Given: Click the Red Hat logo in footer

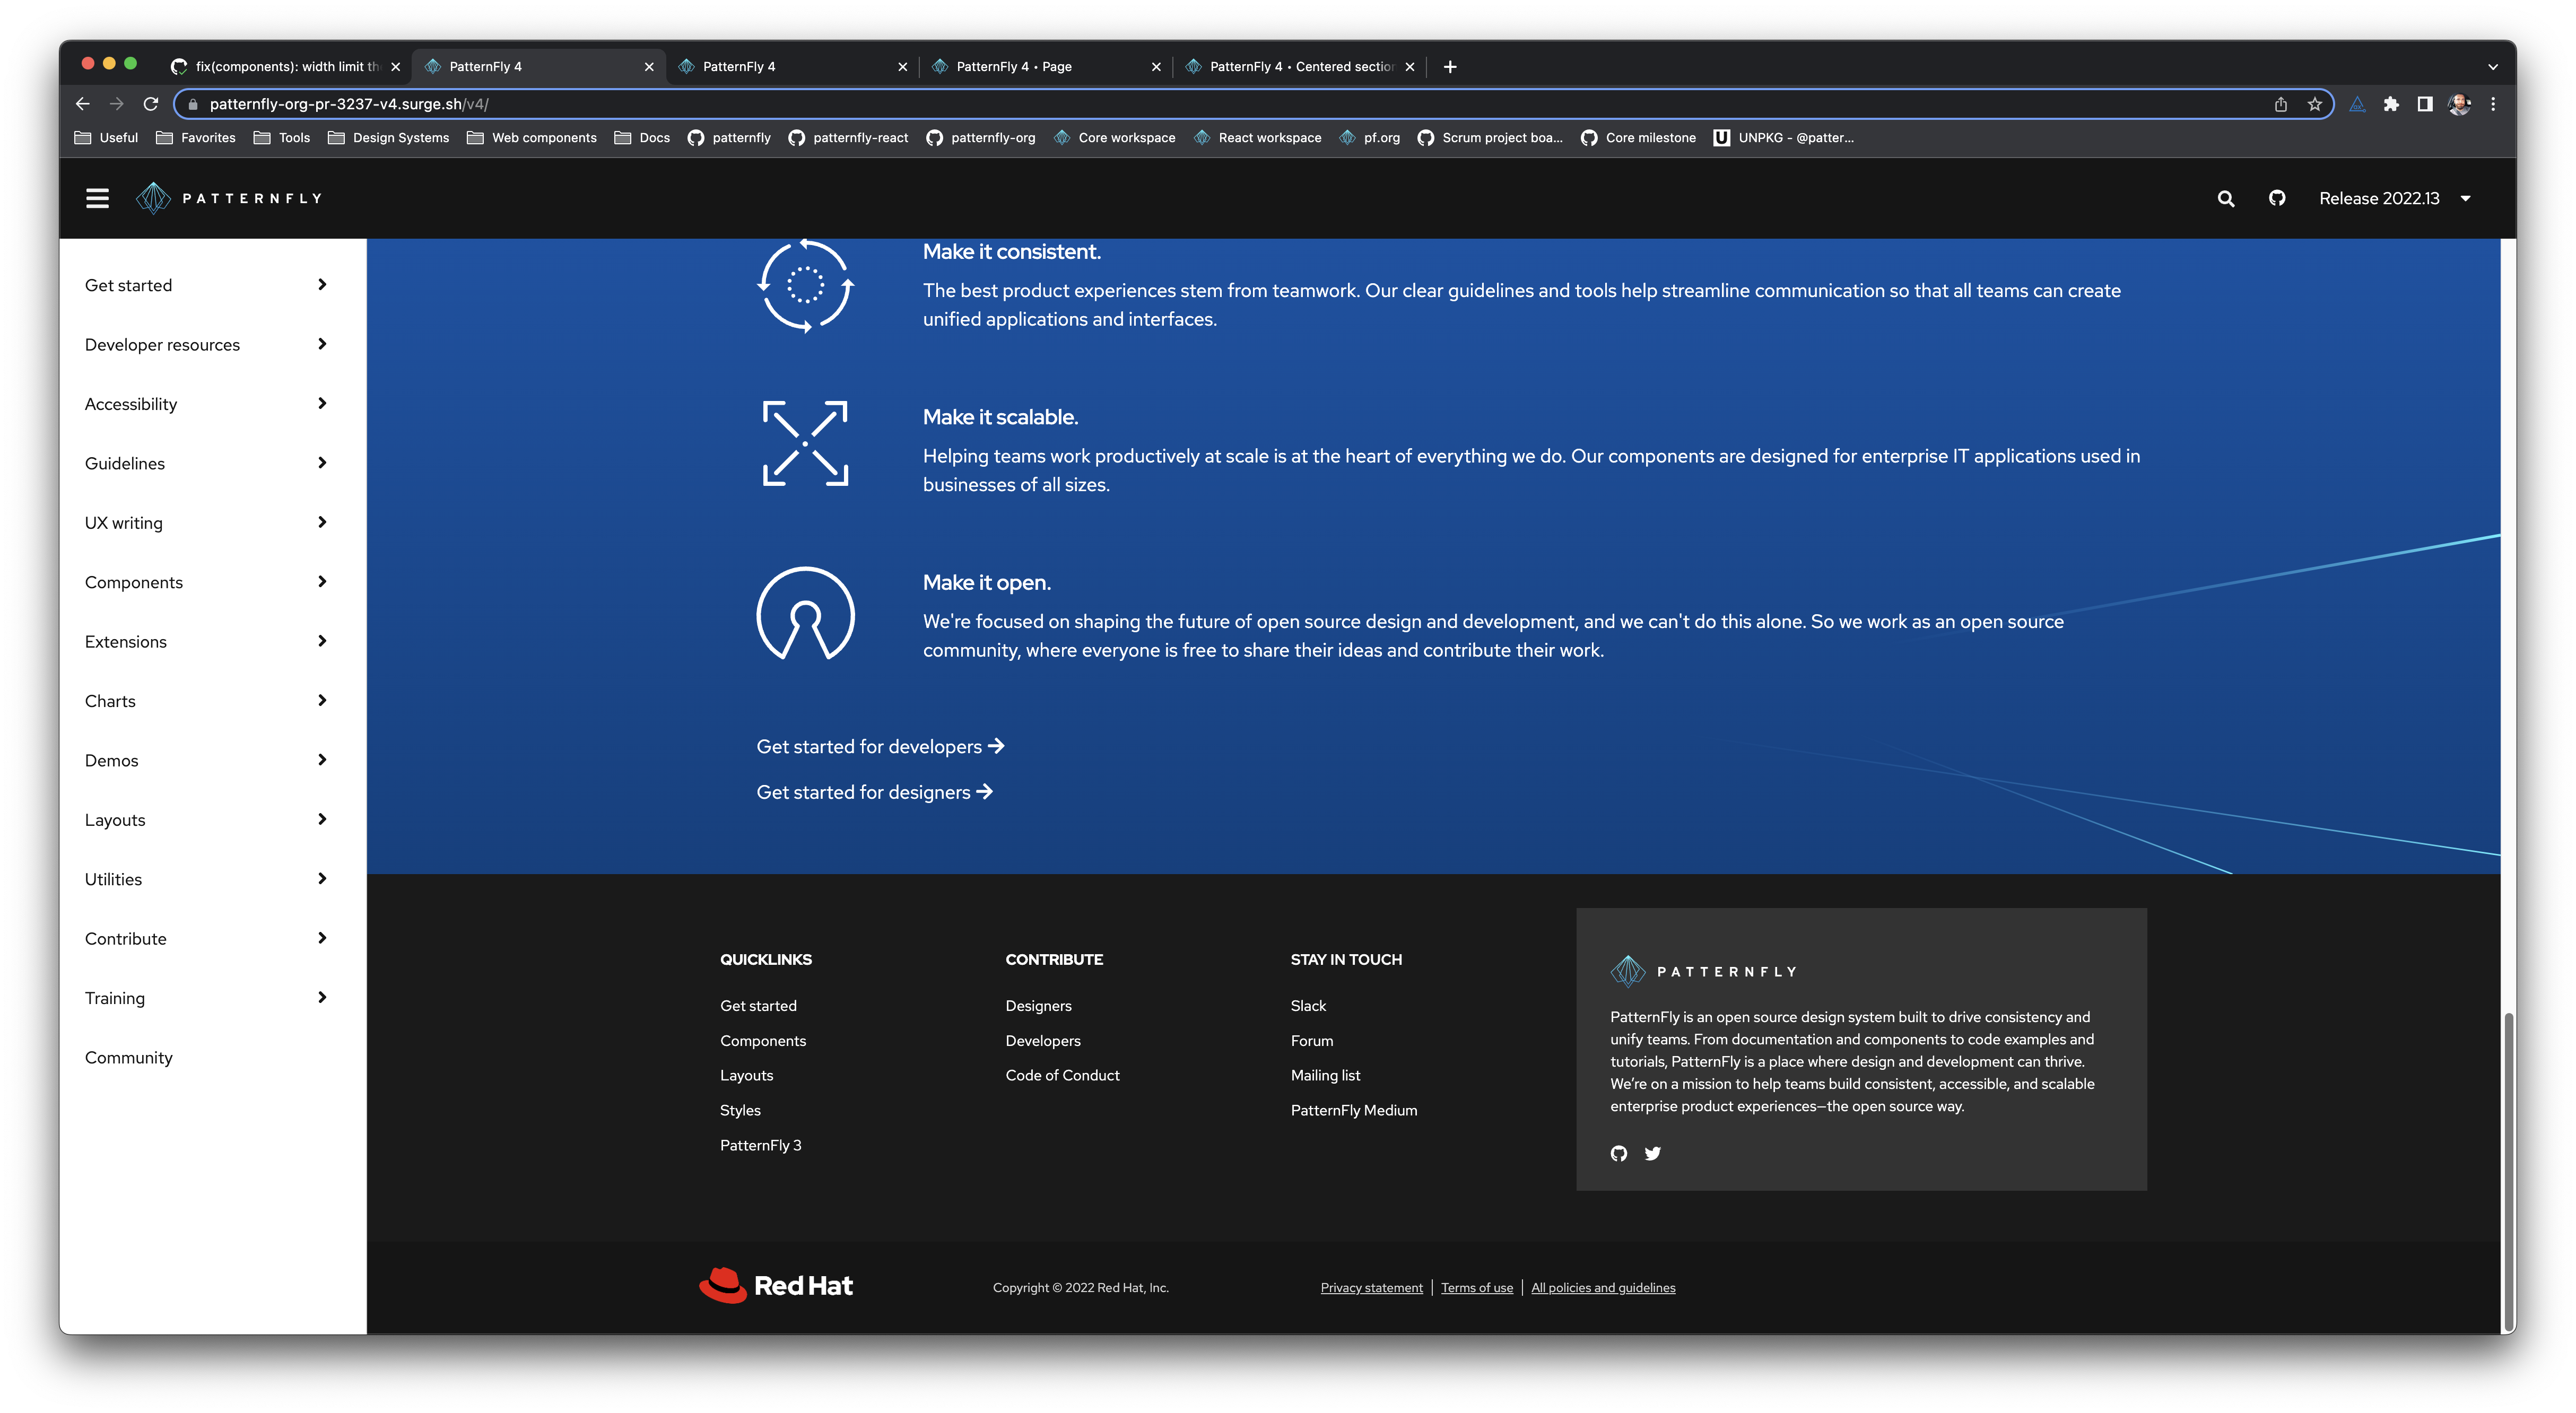Looking at the screenshot, I should [776, 1286].
